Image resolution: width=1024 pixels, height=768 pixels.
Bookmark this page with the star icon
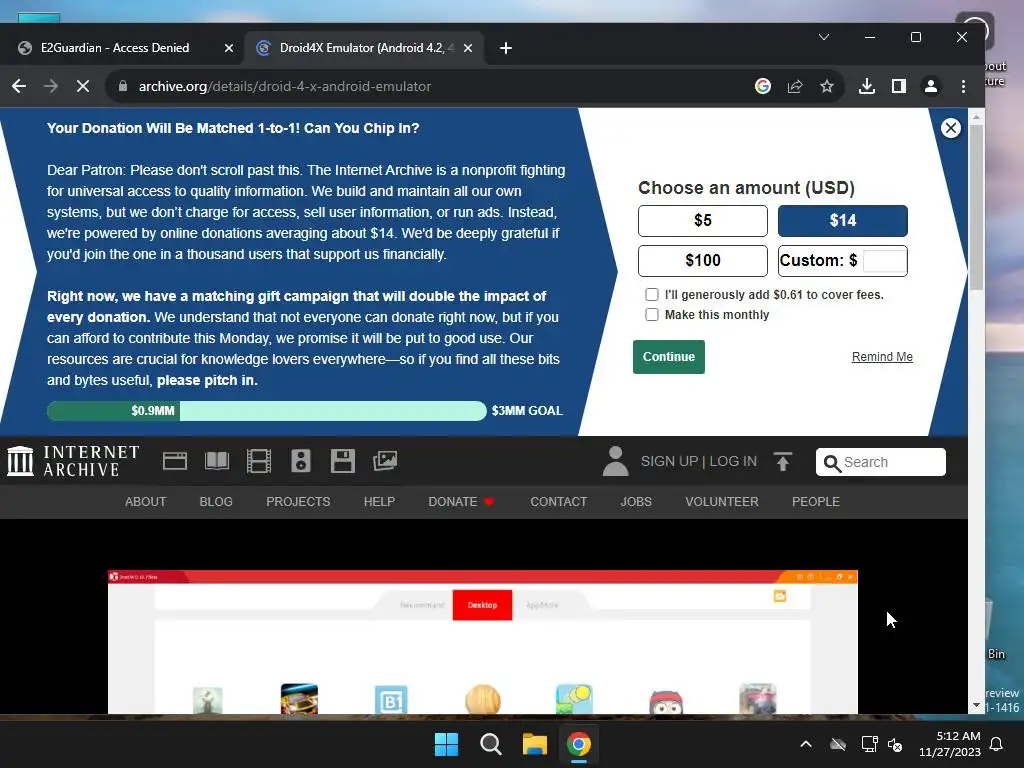tap(827, 86)
